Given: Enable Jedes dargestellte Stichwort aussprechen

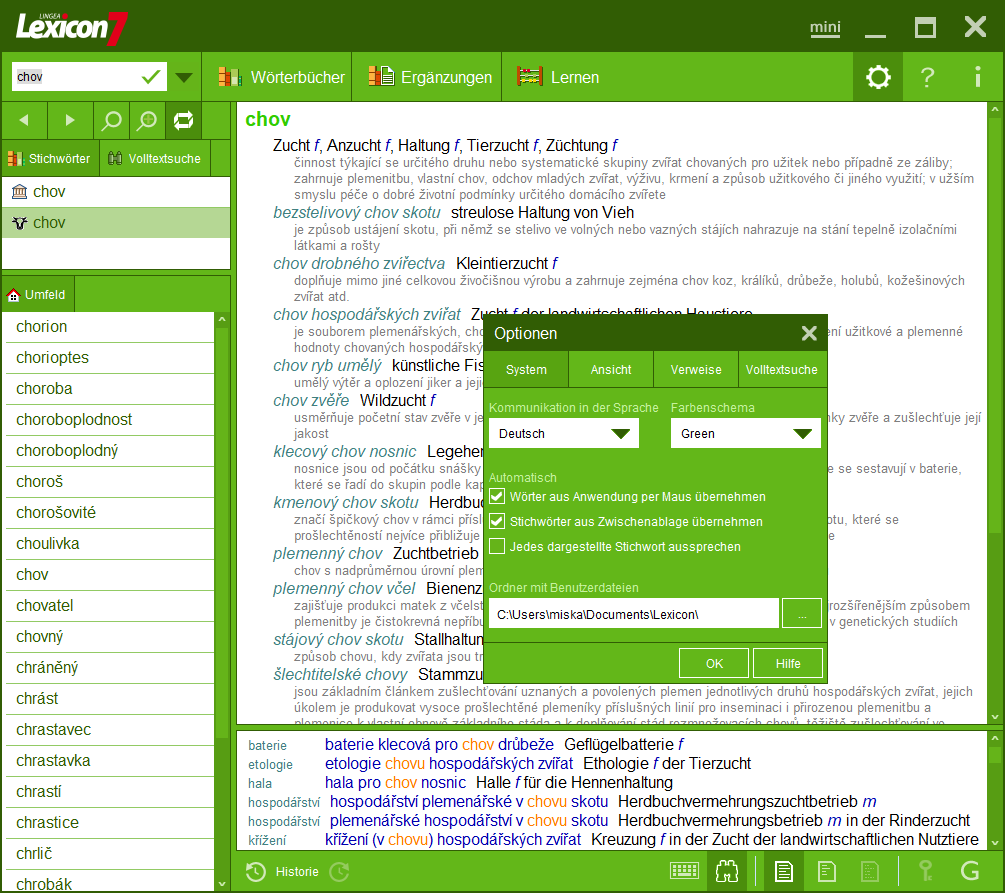Looking at the screenshot, I should click(x=497, y=546).
